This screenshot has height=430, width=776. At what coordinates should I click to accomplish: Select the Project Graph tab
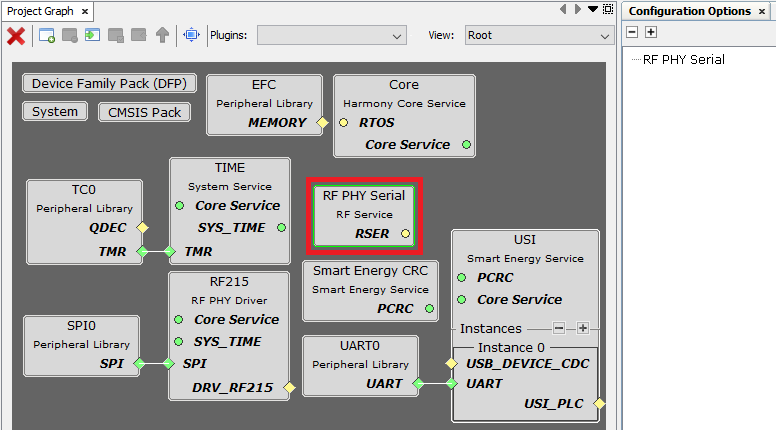[x=40, y=11]
